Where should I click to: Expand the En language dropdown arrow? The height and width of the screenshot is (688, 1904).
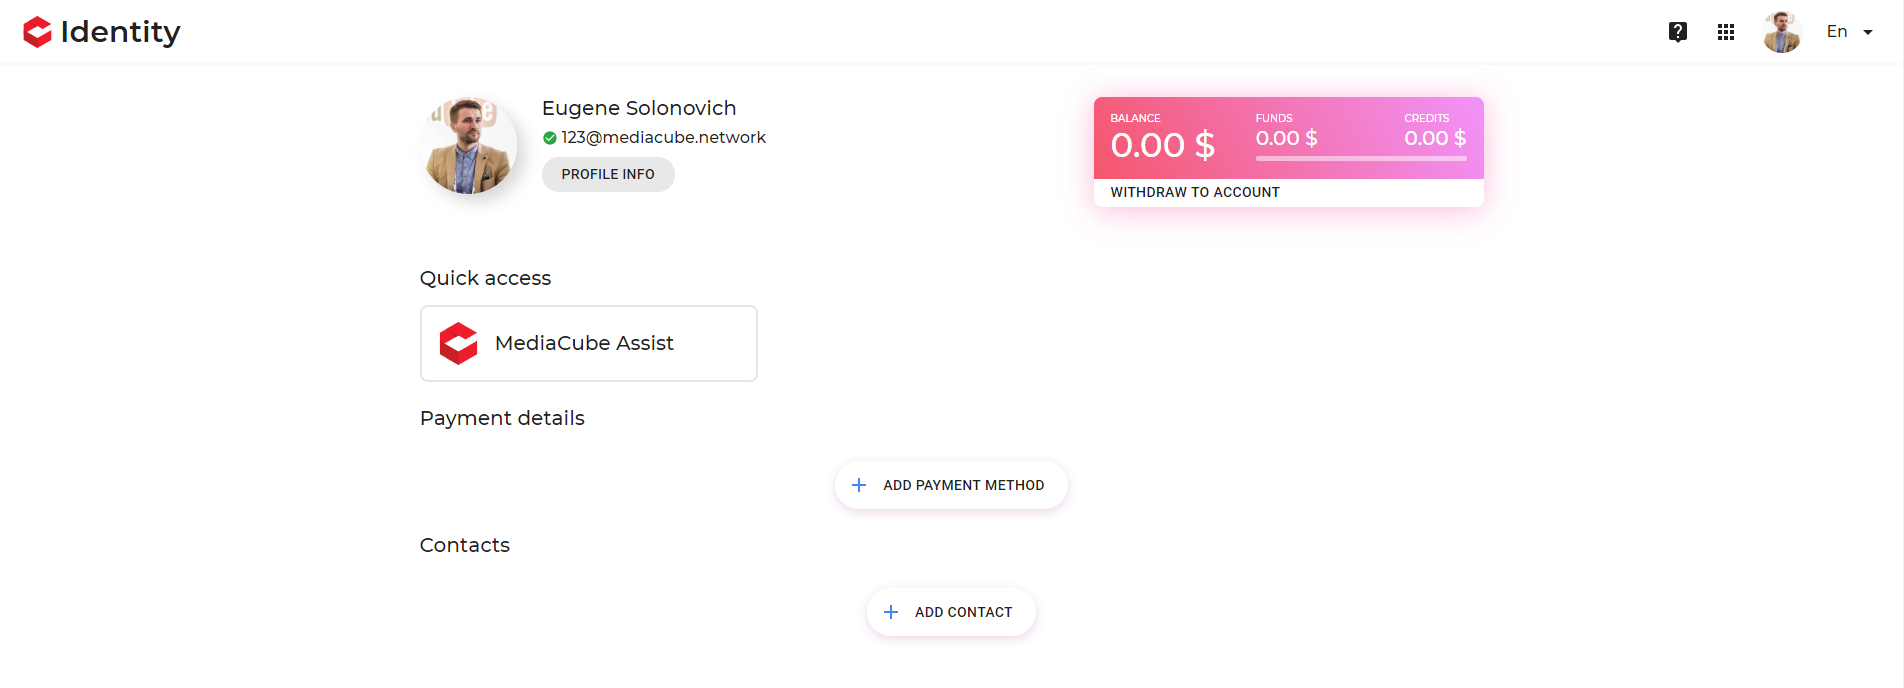[x=1867, y=32]
